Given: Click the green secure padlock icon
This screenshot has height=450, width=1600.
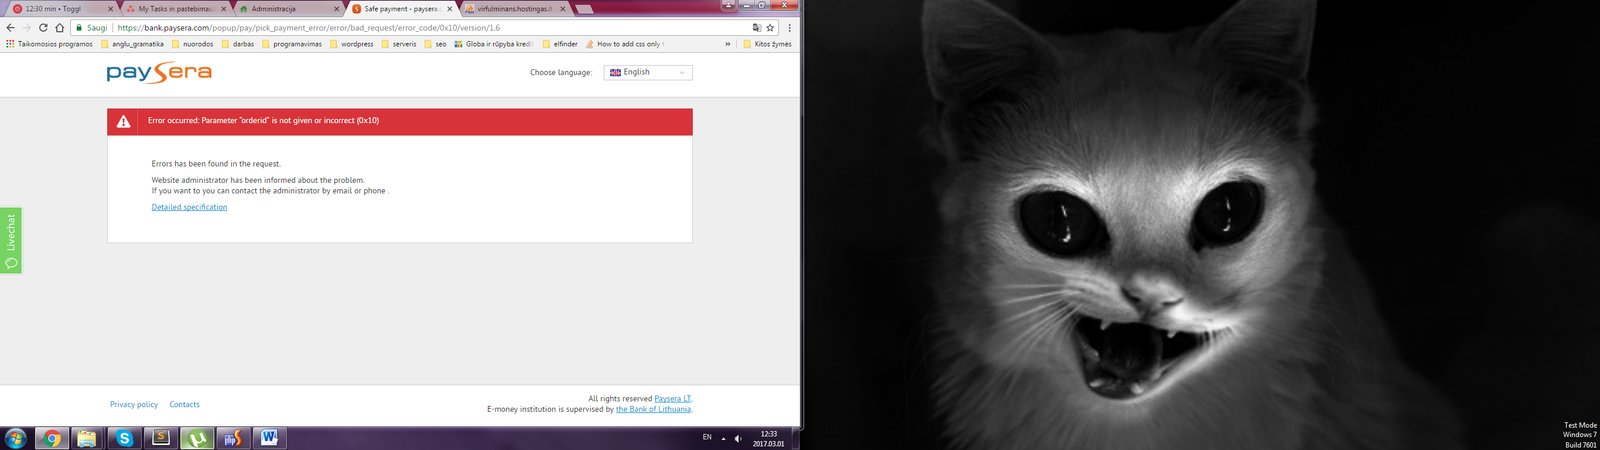Looking at the screenshot, I should (x=79, y=28).
